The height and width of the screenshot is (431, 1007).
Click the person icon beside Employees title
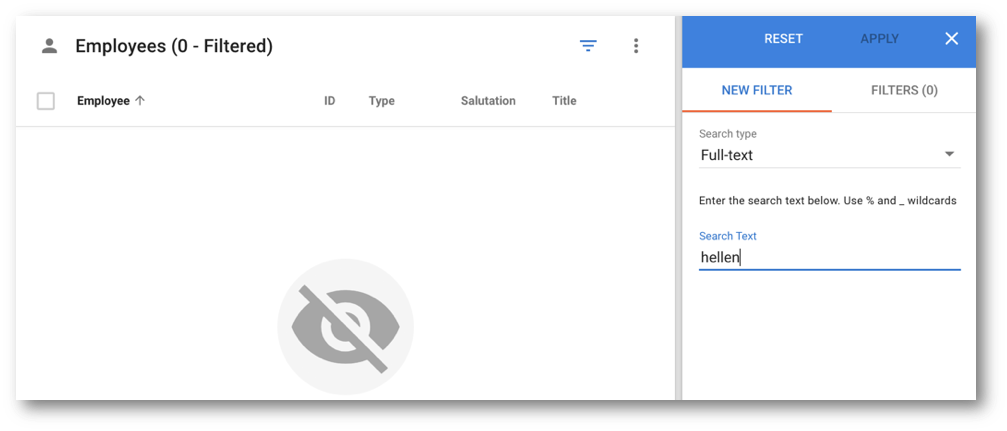click(x=49, y=46)
